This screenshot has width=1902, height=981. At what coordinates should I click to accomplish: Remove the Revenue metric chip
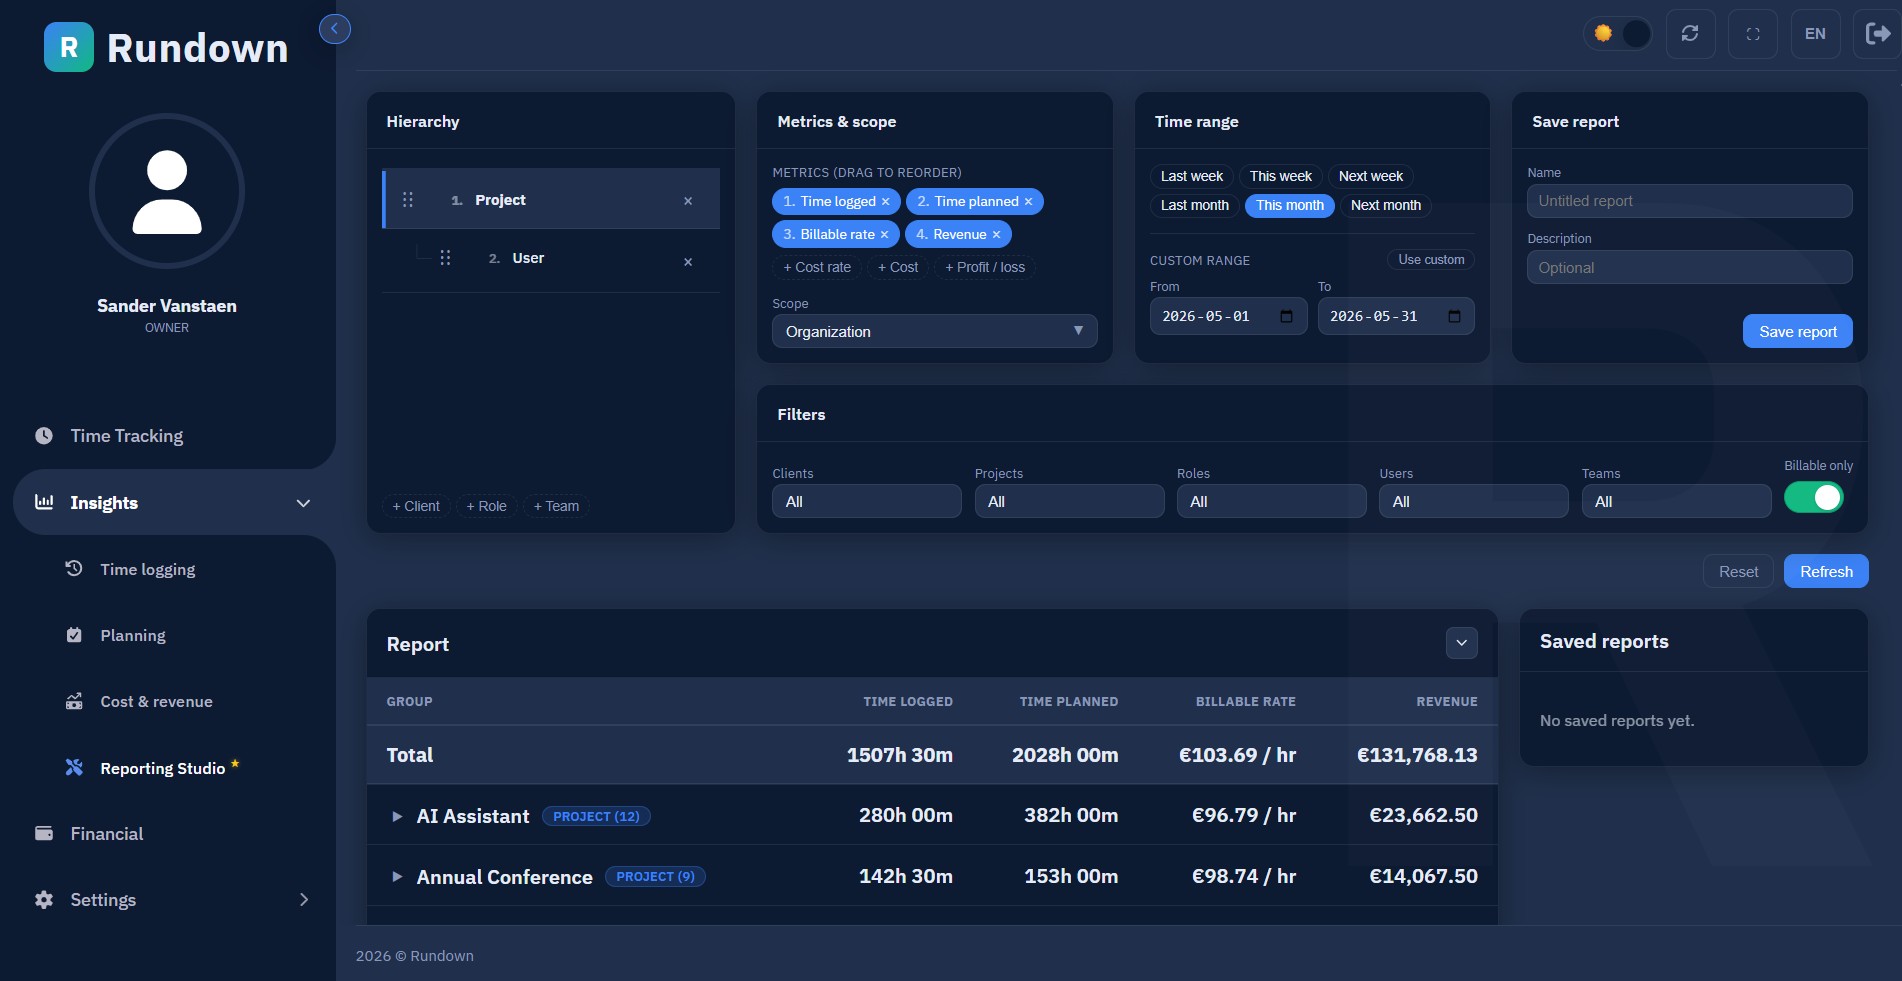click(x=996, y=235)
